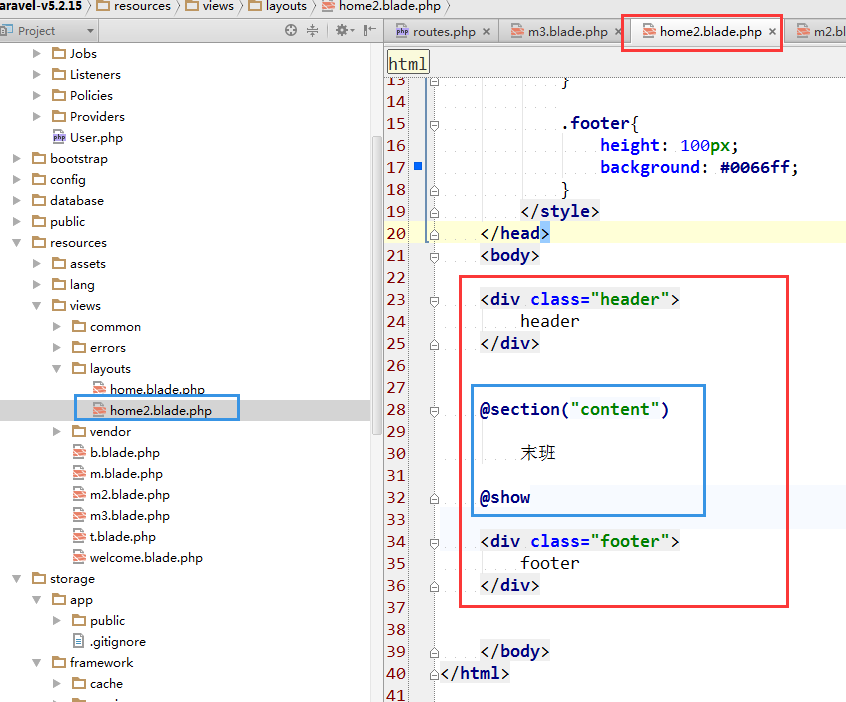This screenshot has width=846, height=702.
Task: Open the Project panel gear settings
Action: (x=341, y=31)
